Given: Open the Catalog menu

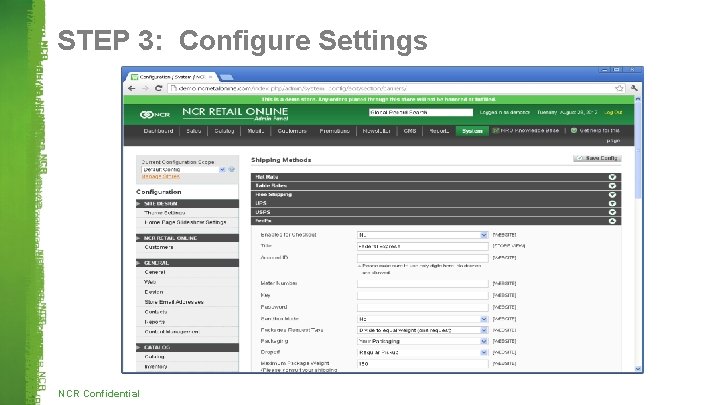Looking at the screenshot, I should click(x=224, y=131).
